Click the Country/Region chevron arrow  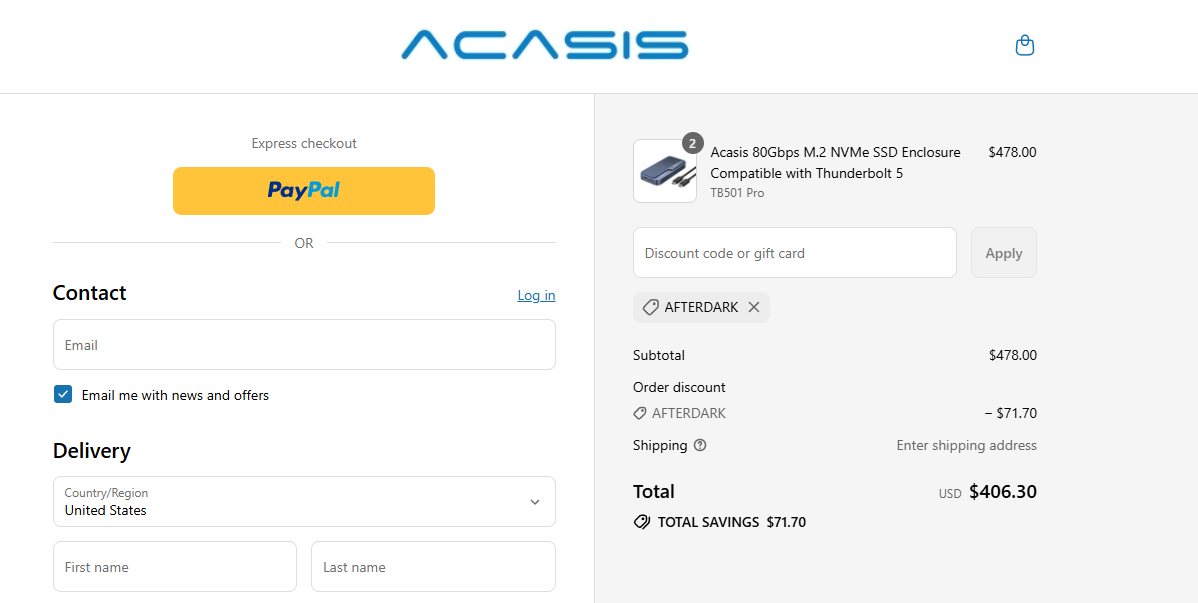click(x=535, y=502)
